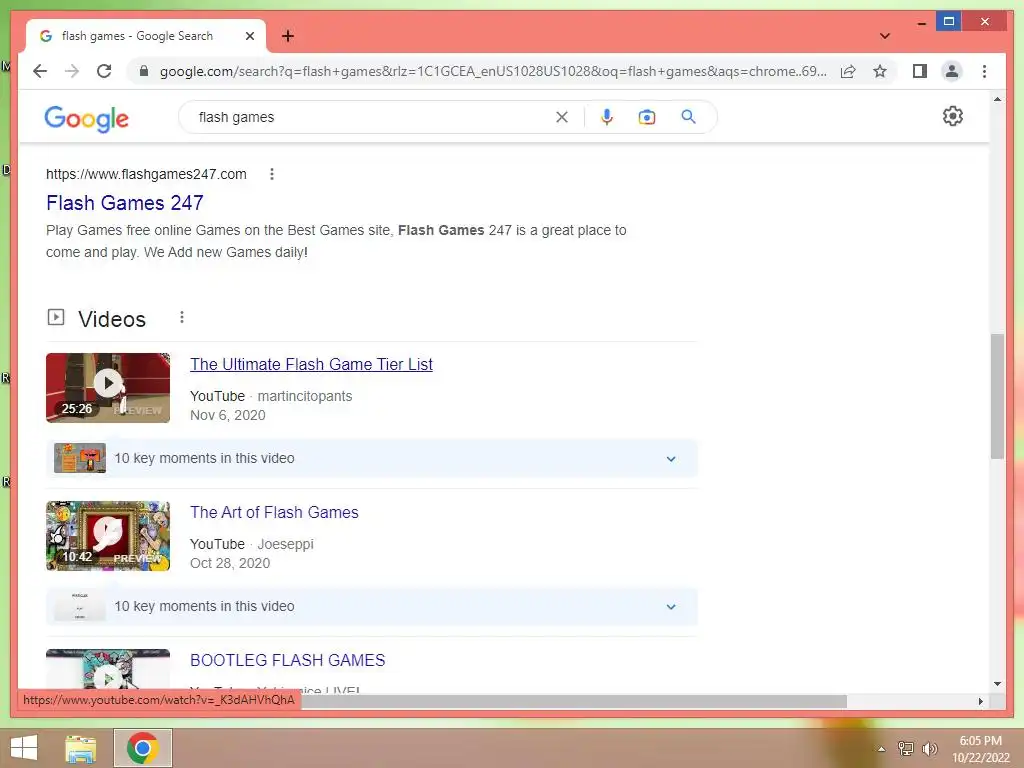Click the Chrome taskbar icon

click(x=143, y=748)
